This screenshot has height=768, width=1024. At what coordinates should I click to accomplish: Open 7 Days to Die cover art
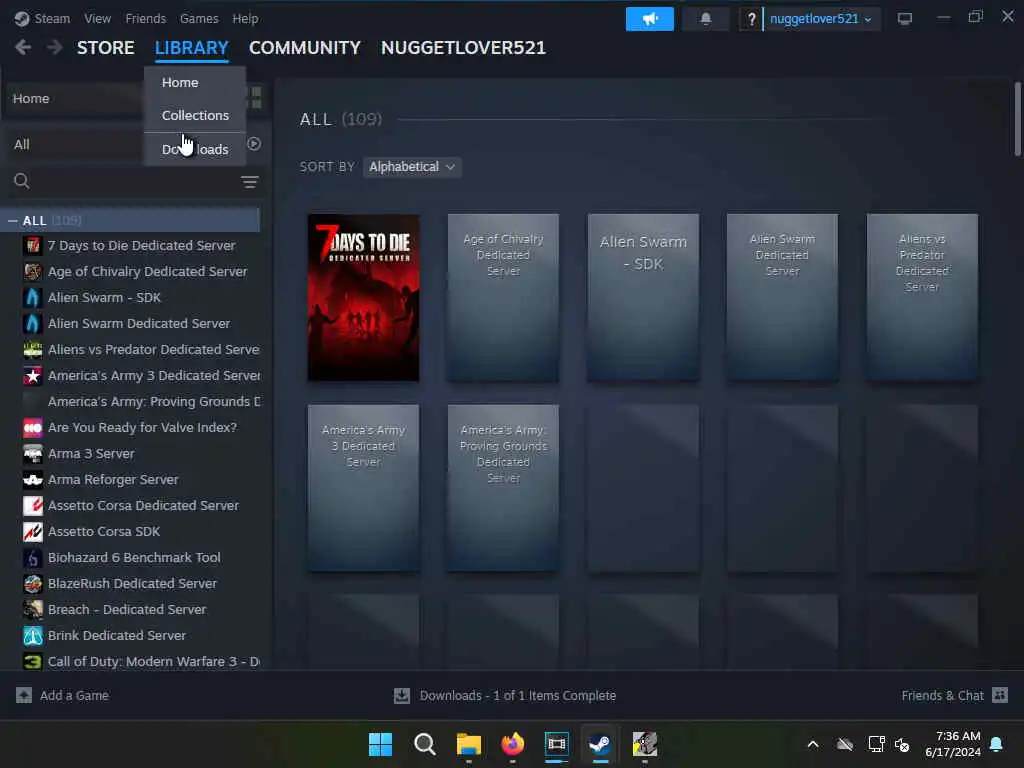pyautogui.click(x=364, y=298)
